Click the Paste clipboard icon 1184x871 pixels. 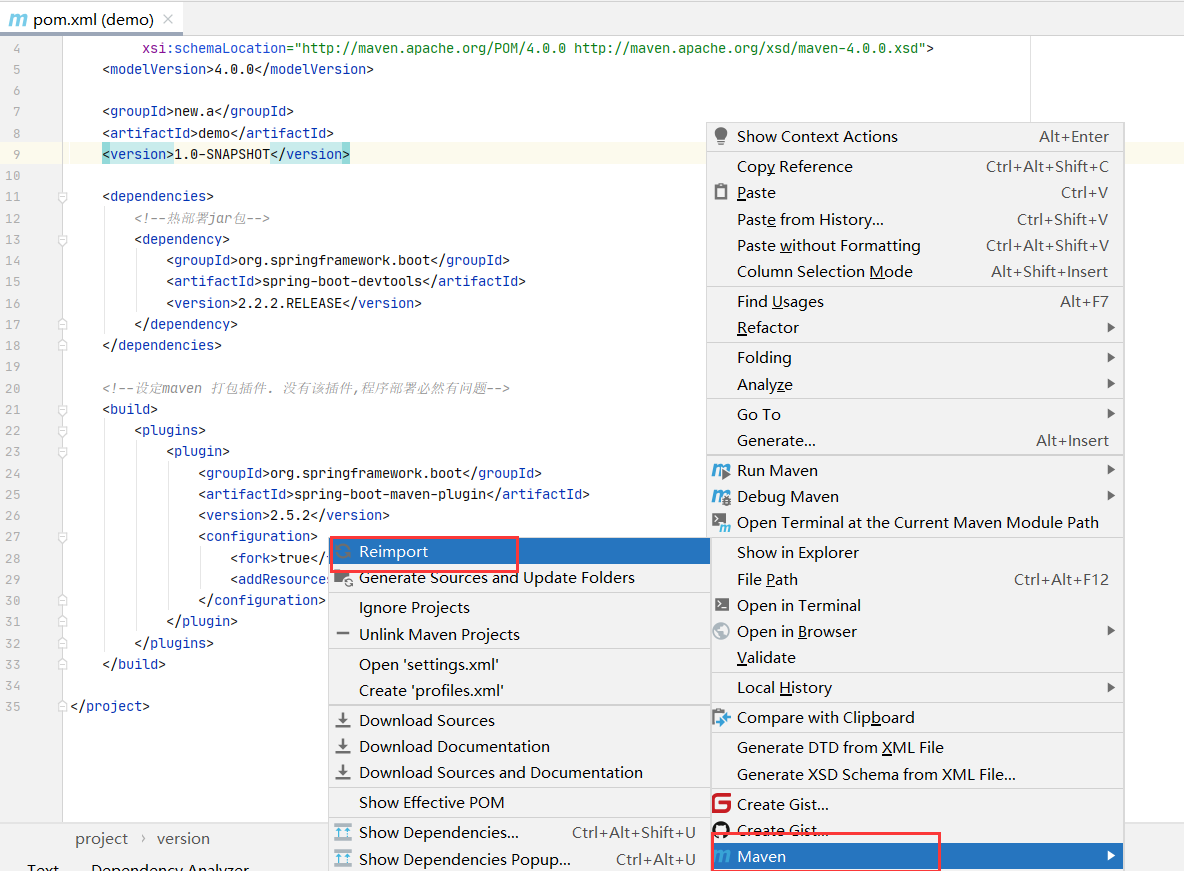pos(721,192)
